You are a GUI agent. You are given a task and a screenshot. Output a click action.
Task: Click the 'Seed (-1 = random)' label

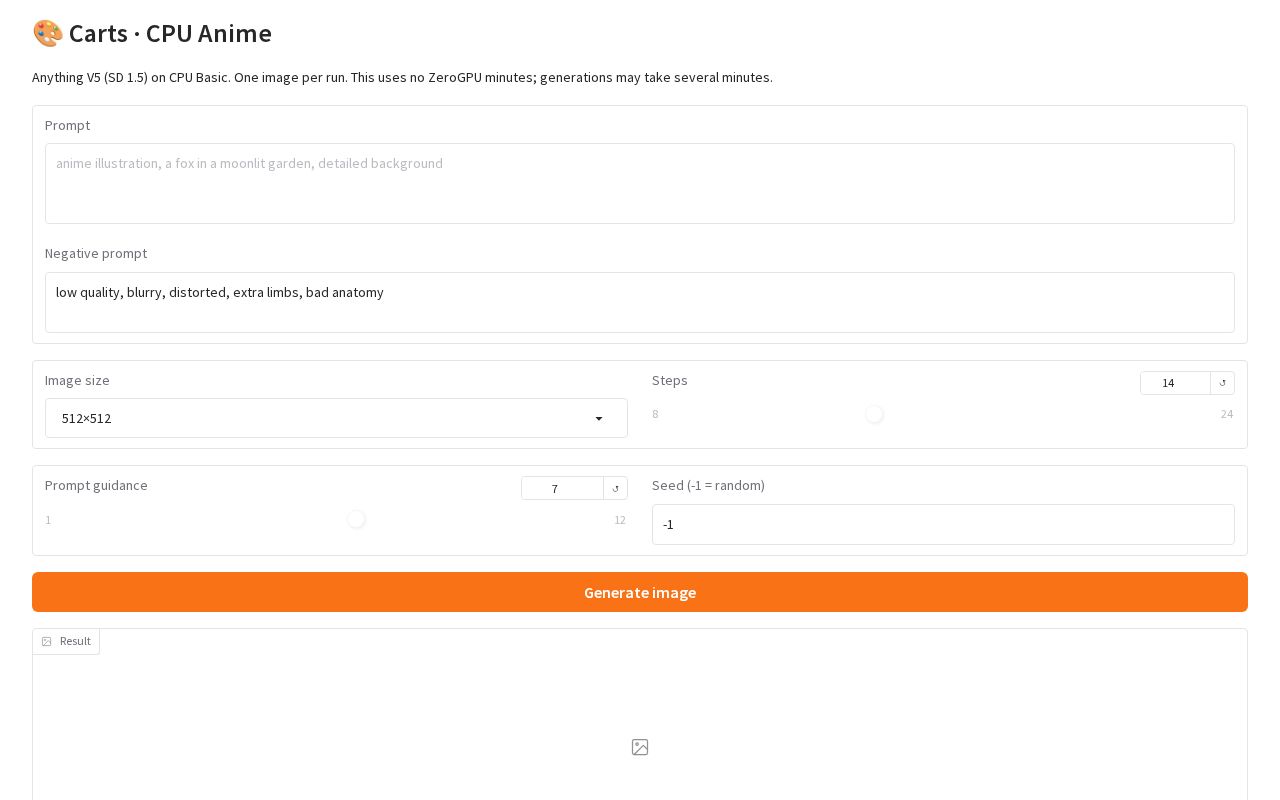tap(708, 485)
